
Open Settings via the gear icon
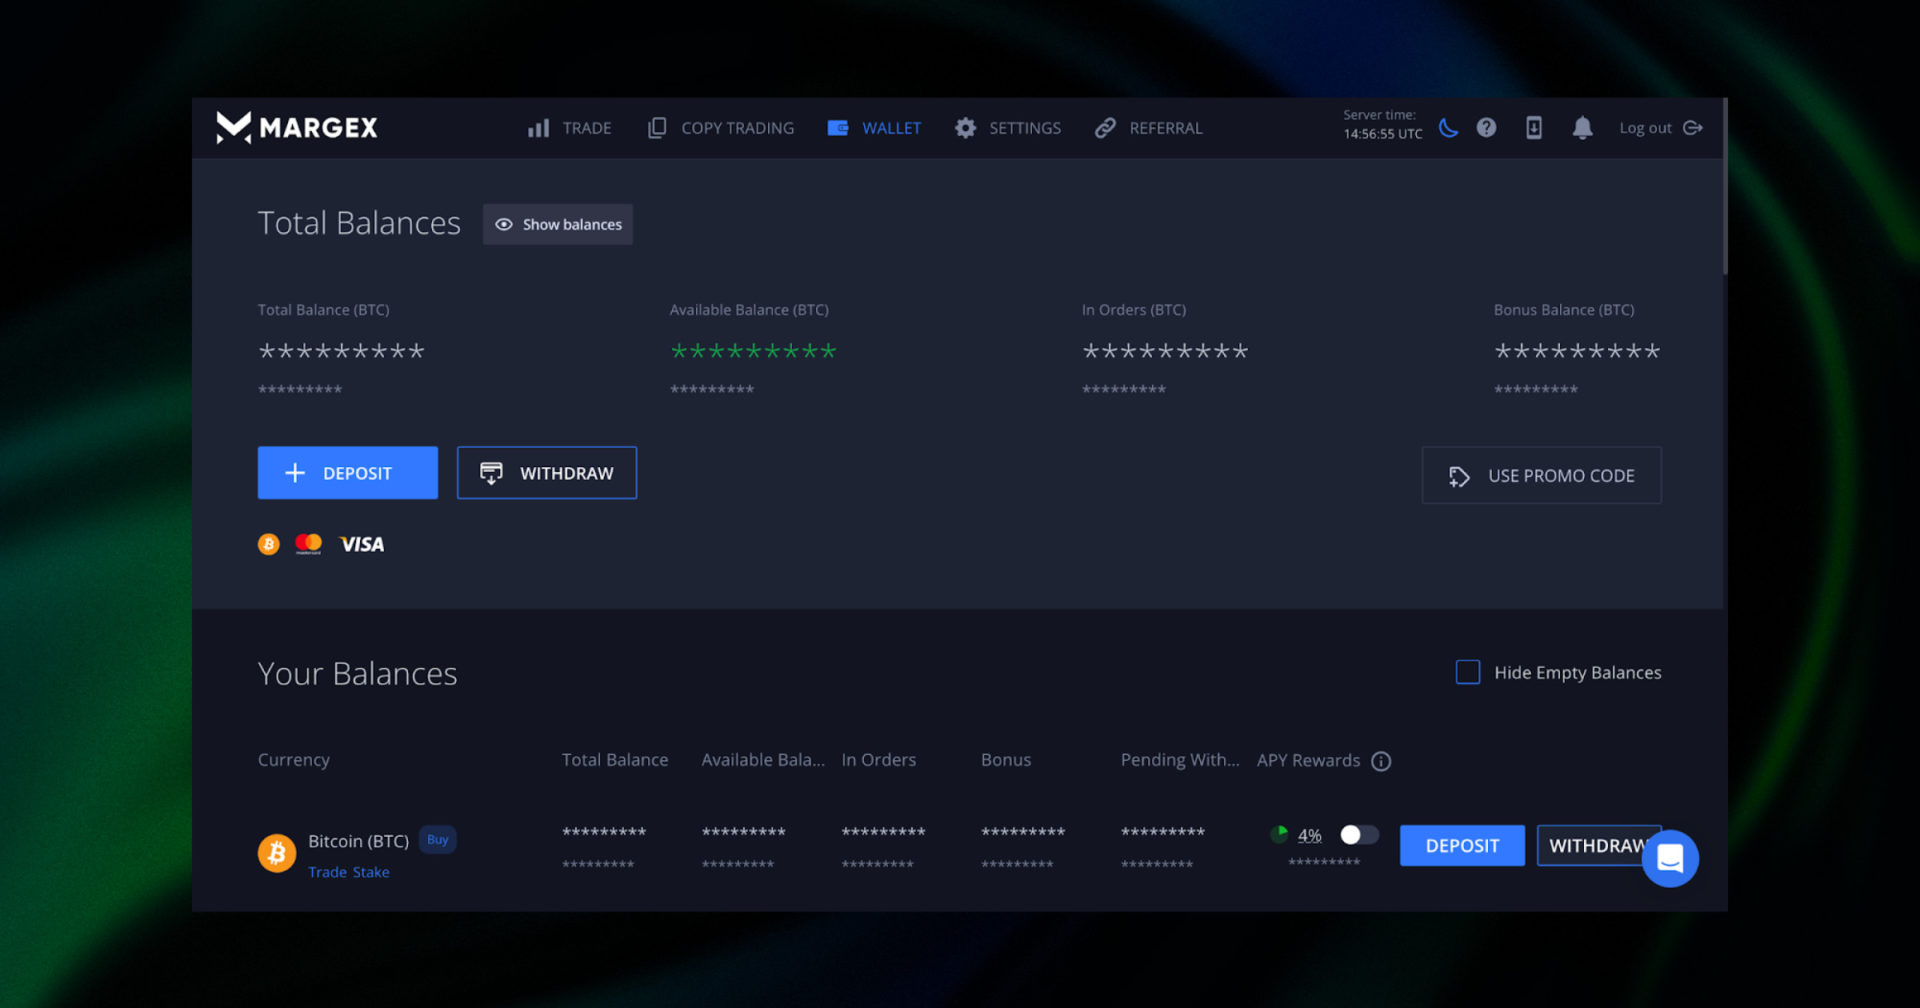965,128
